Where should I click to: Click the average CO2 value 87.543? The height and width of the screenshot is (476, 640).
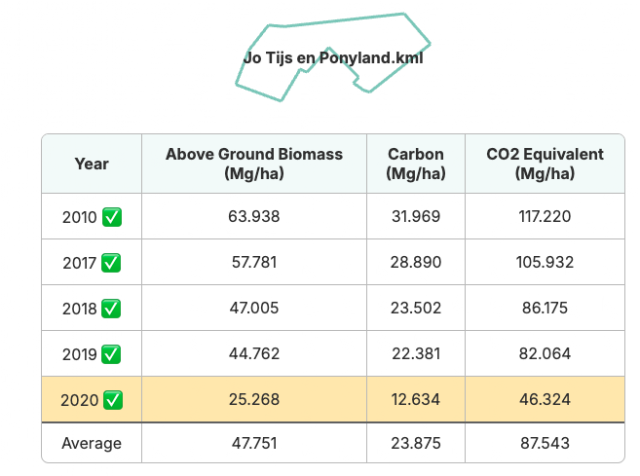[544, 443]
